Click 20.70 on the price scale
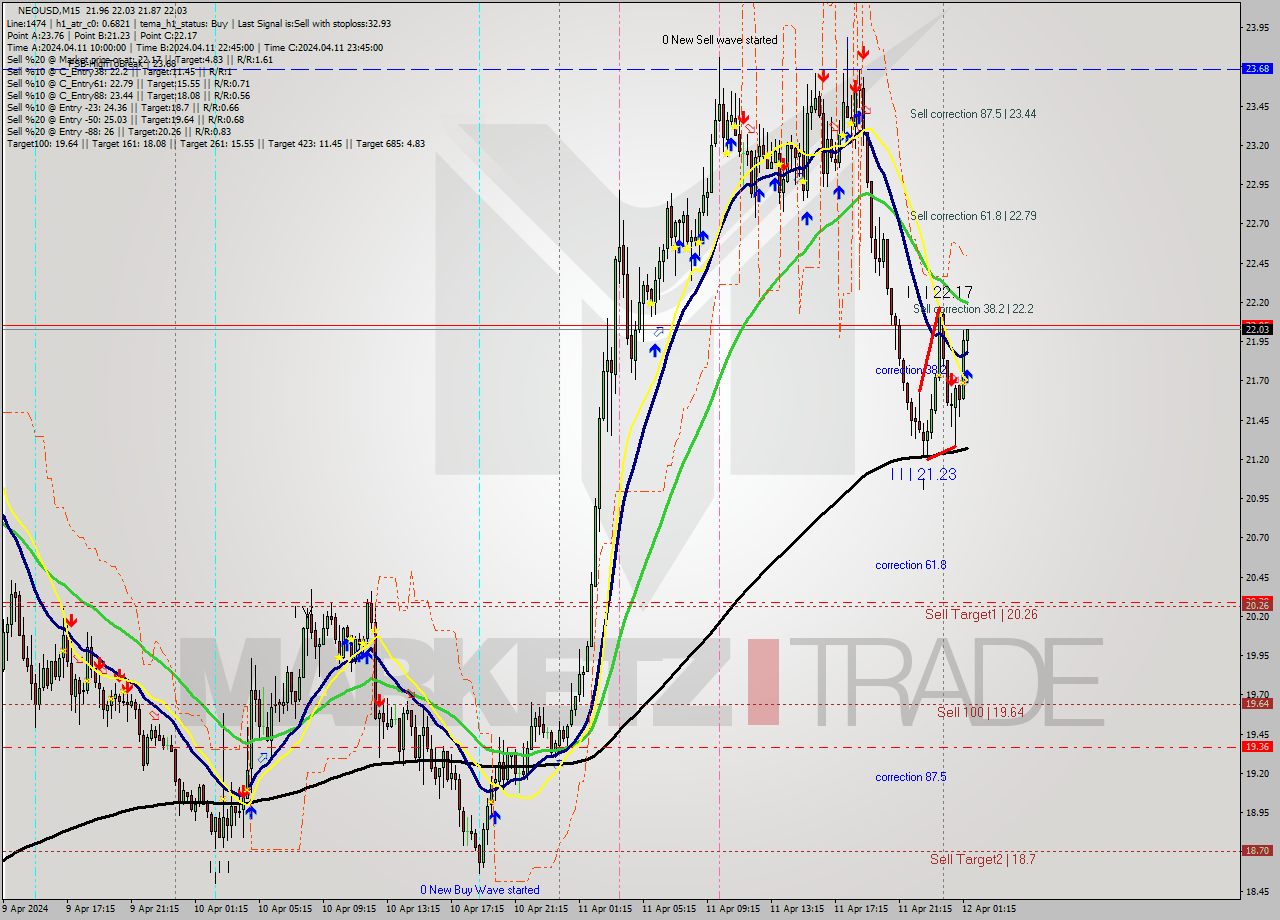The height and width of the screenshot is (920, 1280). coord(1257,537)
